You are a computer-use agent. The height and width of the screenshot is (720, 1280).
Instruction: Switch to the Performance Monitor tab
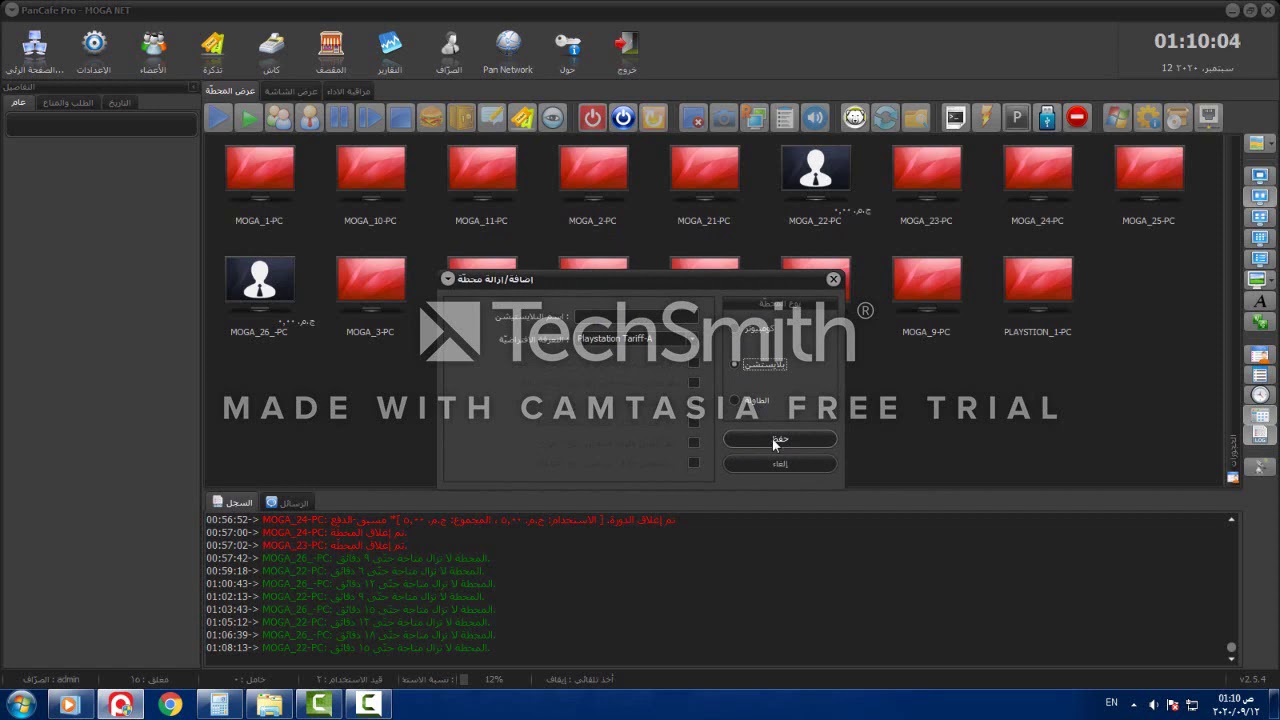349,91
